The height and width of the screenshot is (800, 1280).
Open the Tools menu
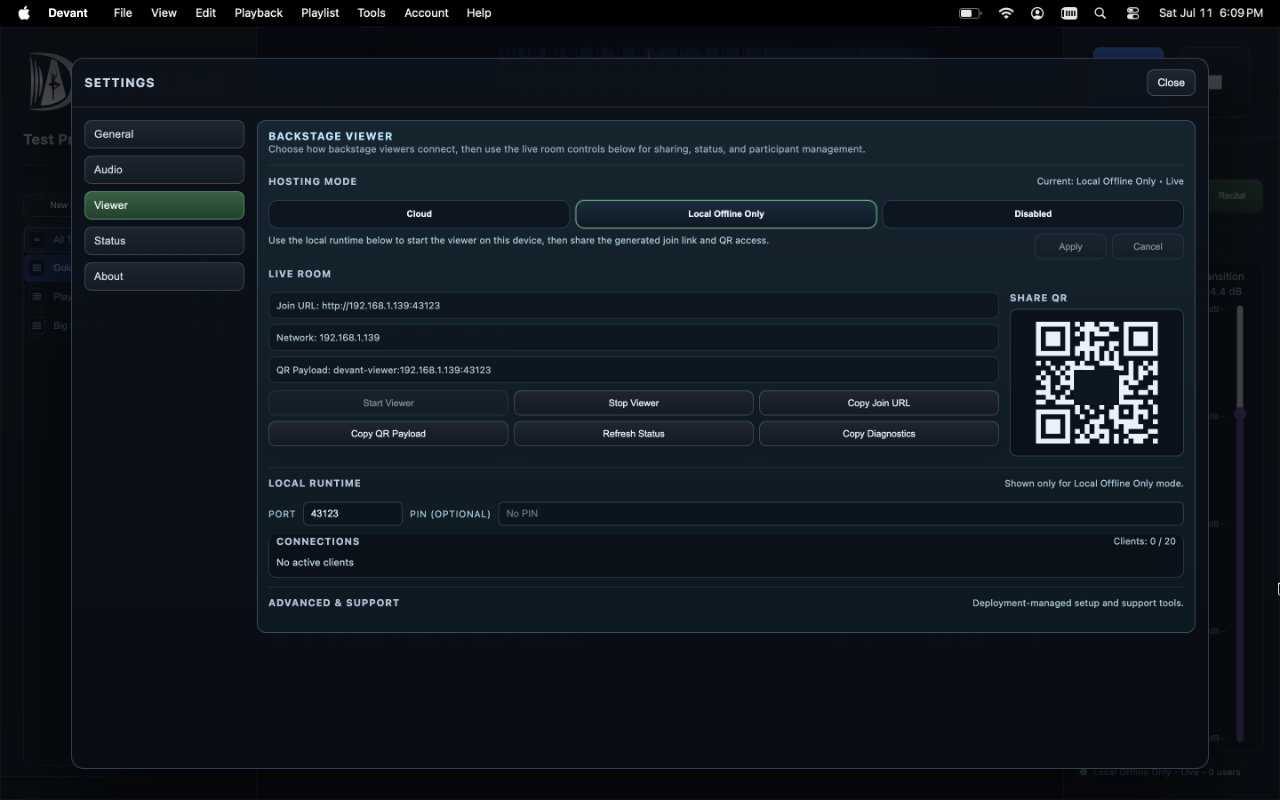click(372, 13)
